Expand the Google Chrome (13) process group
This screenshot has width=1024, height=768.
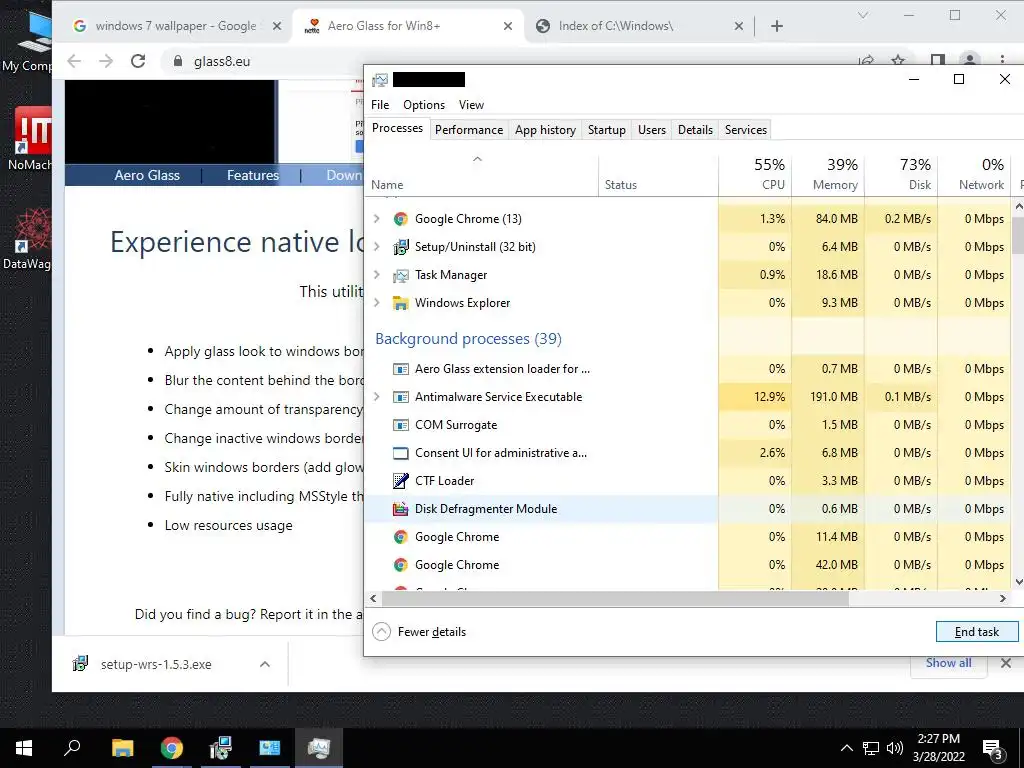(x=377, y=219)
